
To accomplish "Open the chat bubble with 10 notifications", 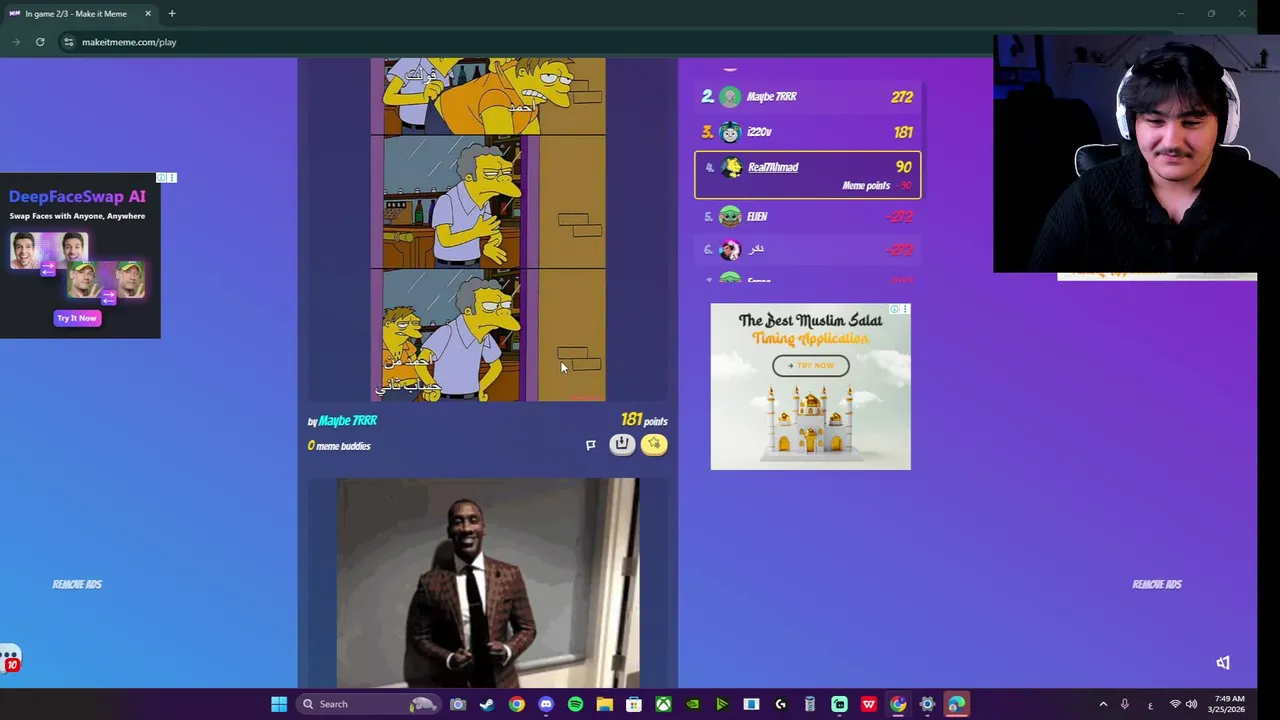I will (10, 660).
